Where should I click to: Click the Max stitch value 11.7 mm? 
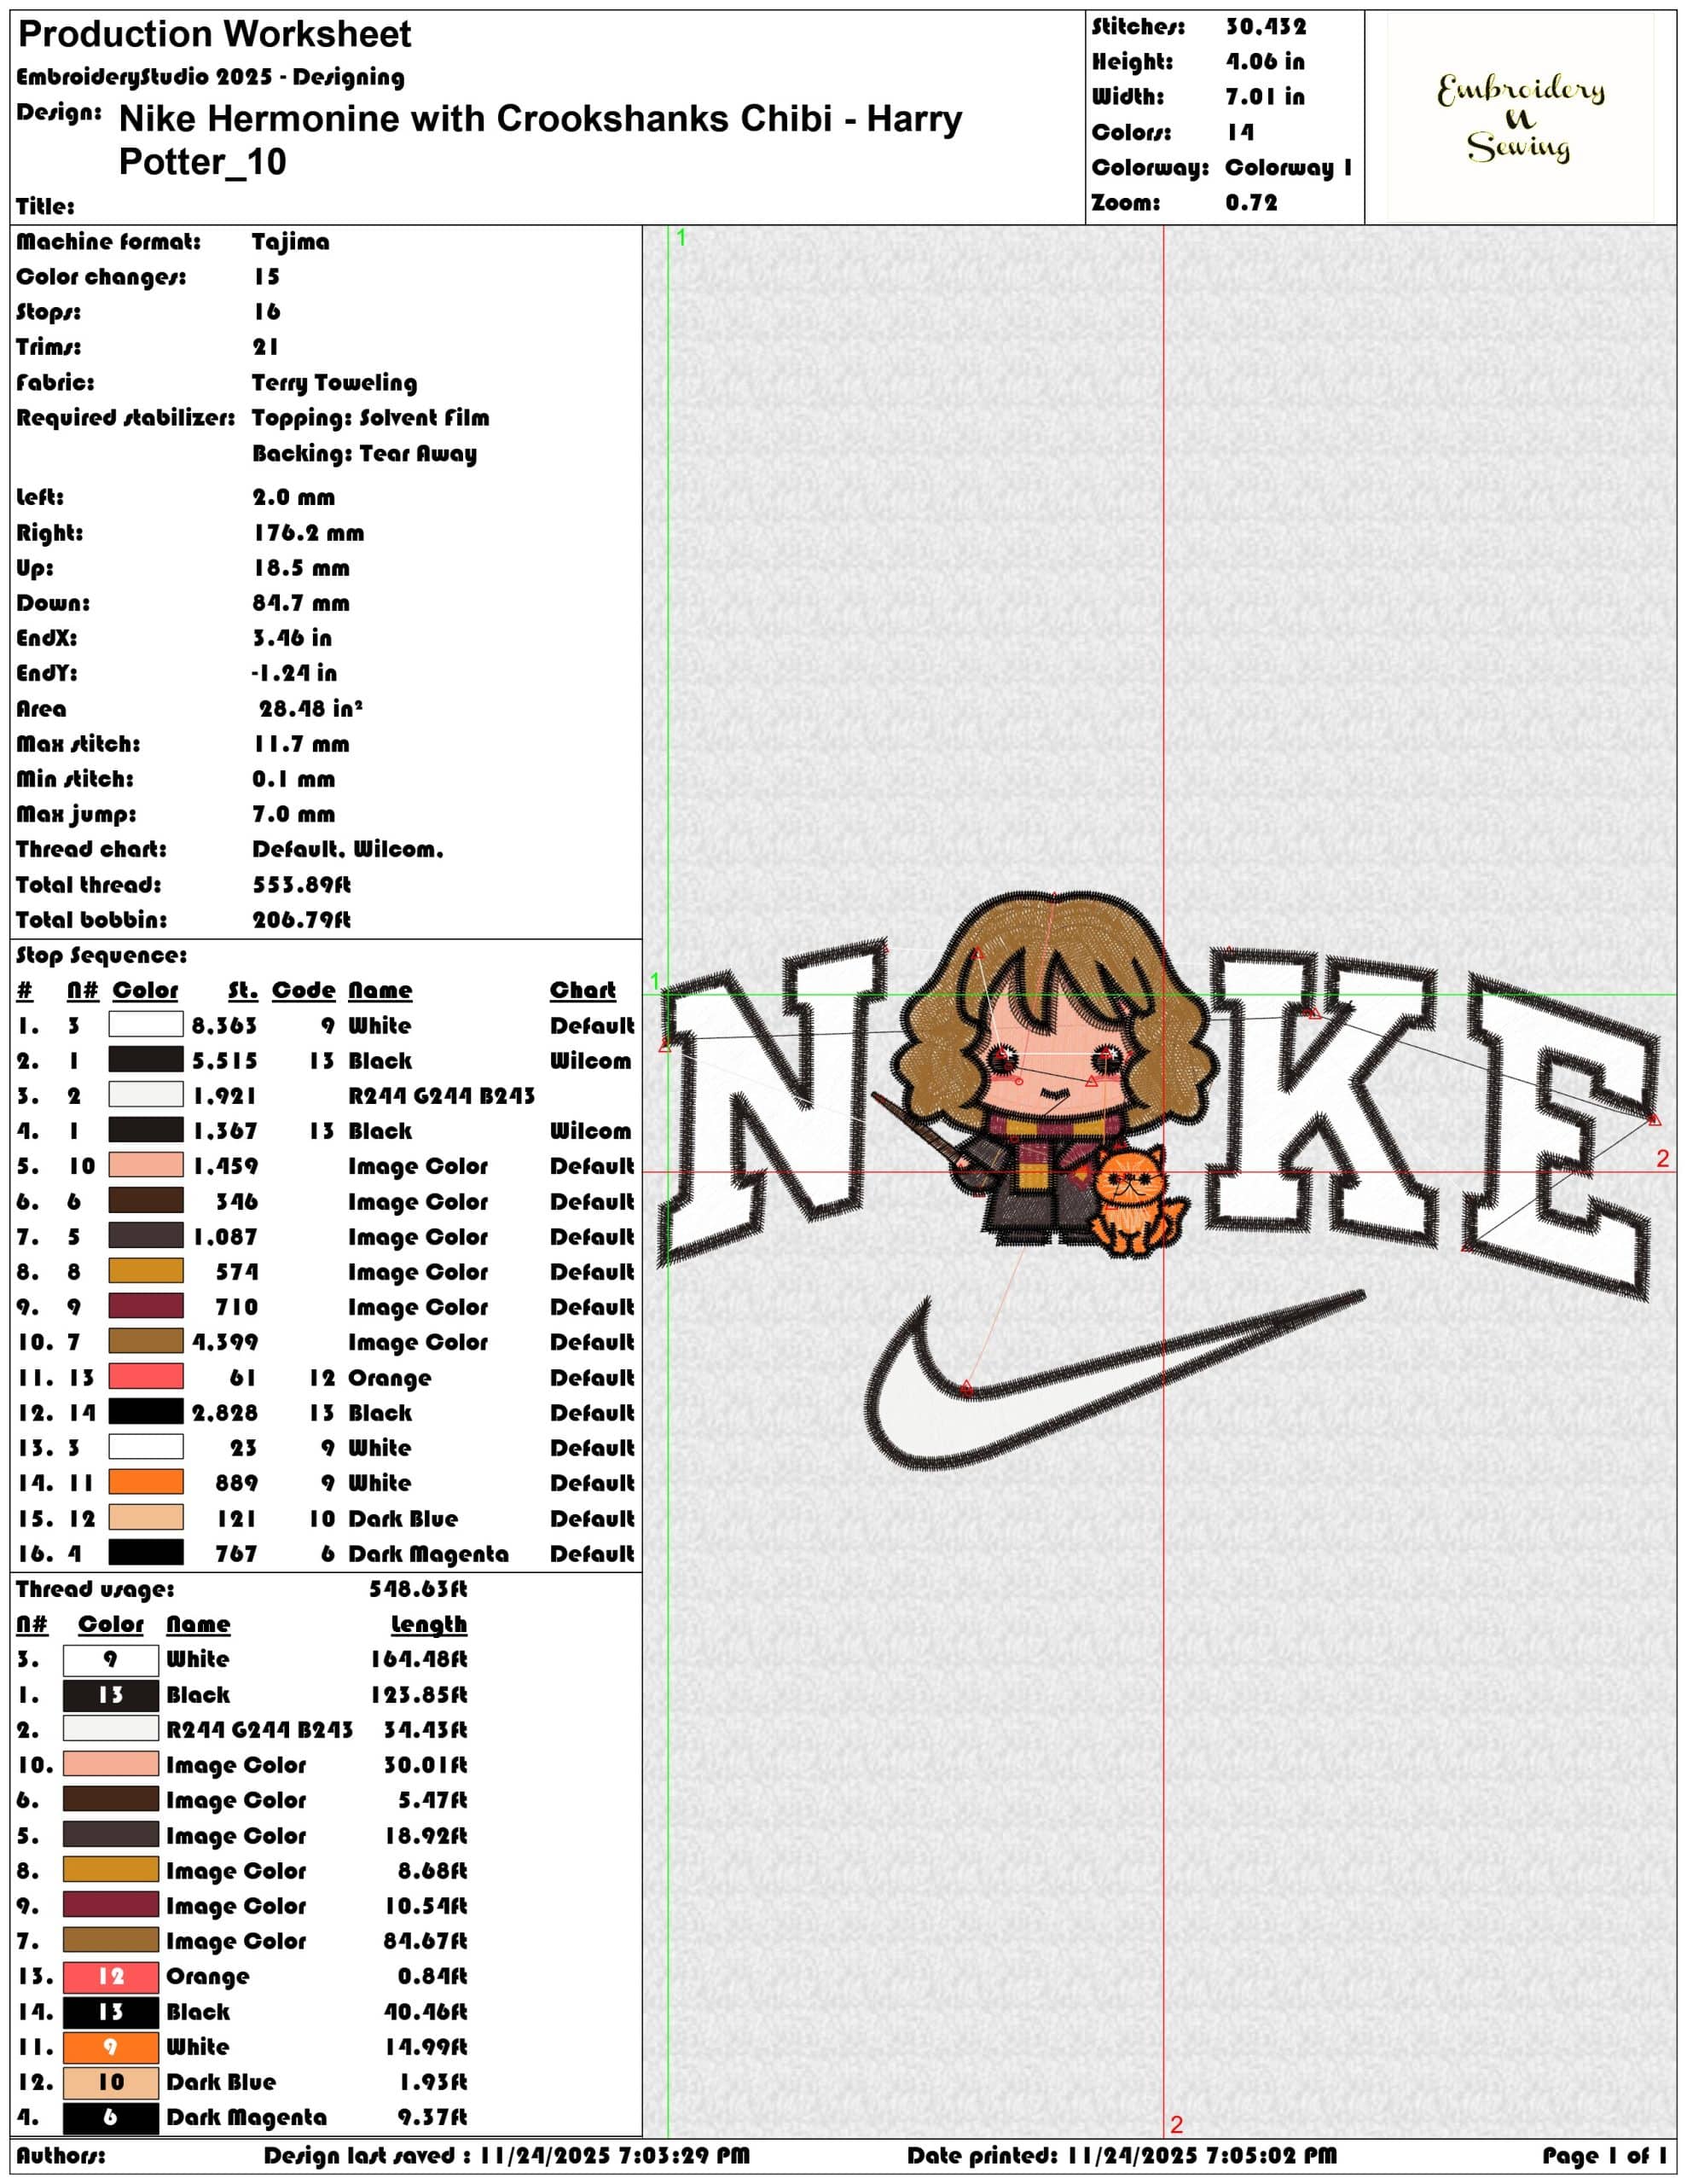(x=301, y=744)
